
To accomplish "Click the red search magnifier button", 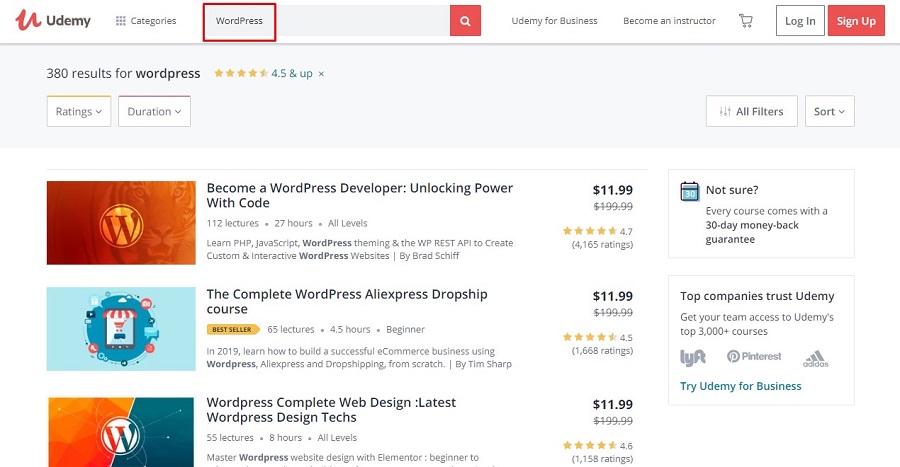I will click(465, 21).
